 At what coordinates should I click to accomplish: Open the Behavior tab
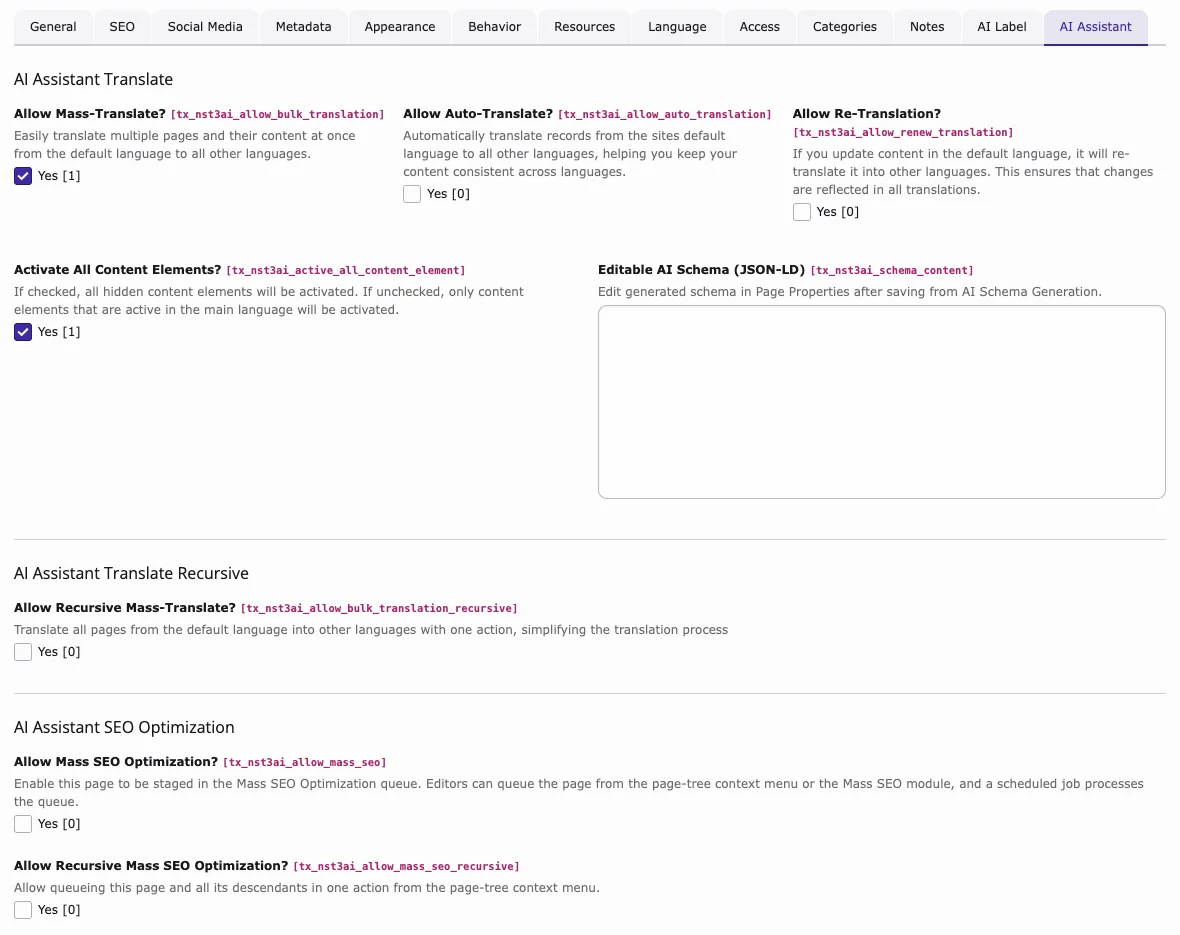(x=494, y=27)
